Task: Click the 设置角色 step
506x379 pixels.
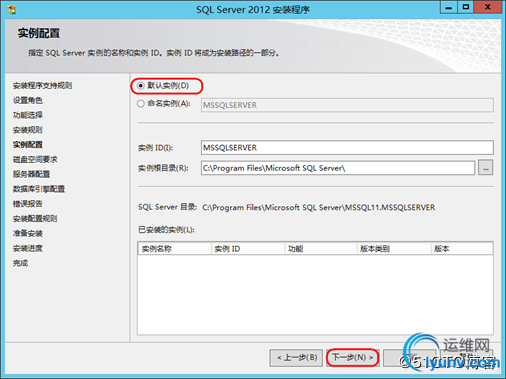Action: 28,100
